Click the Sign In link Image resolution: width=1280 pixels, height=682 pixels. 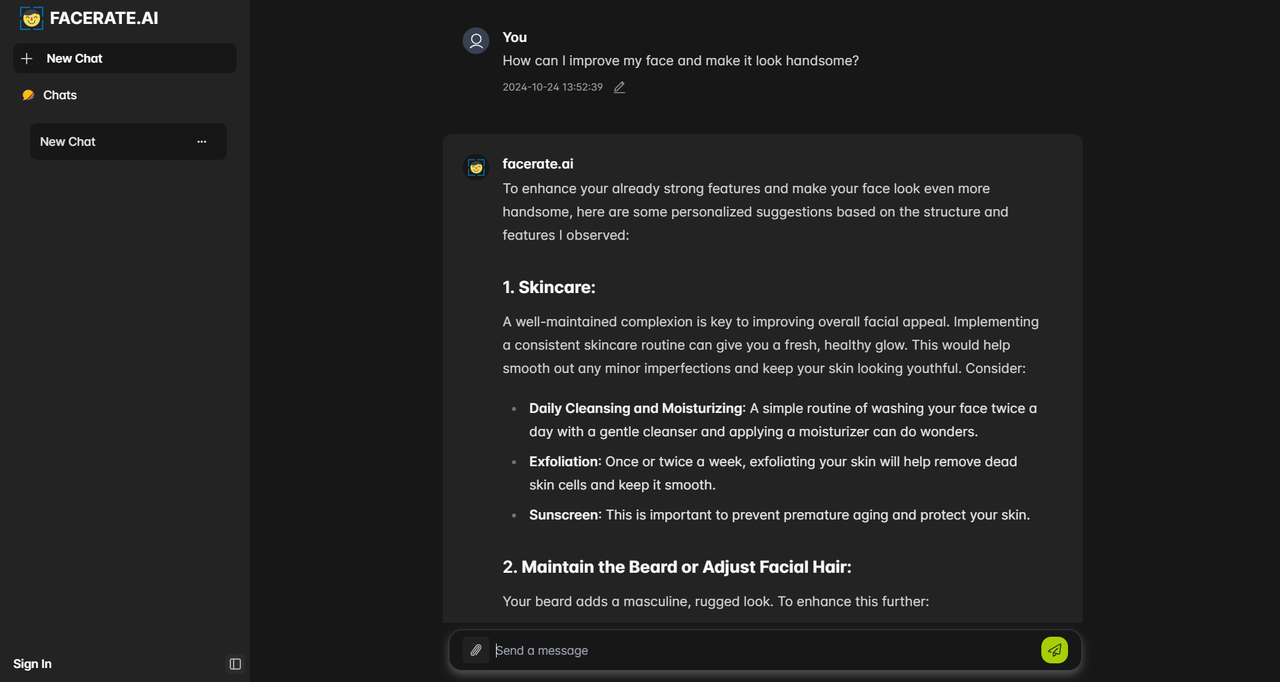(32, 664)
